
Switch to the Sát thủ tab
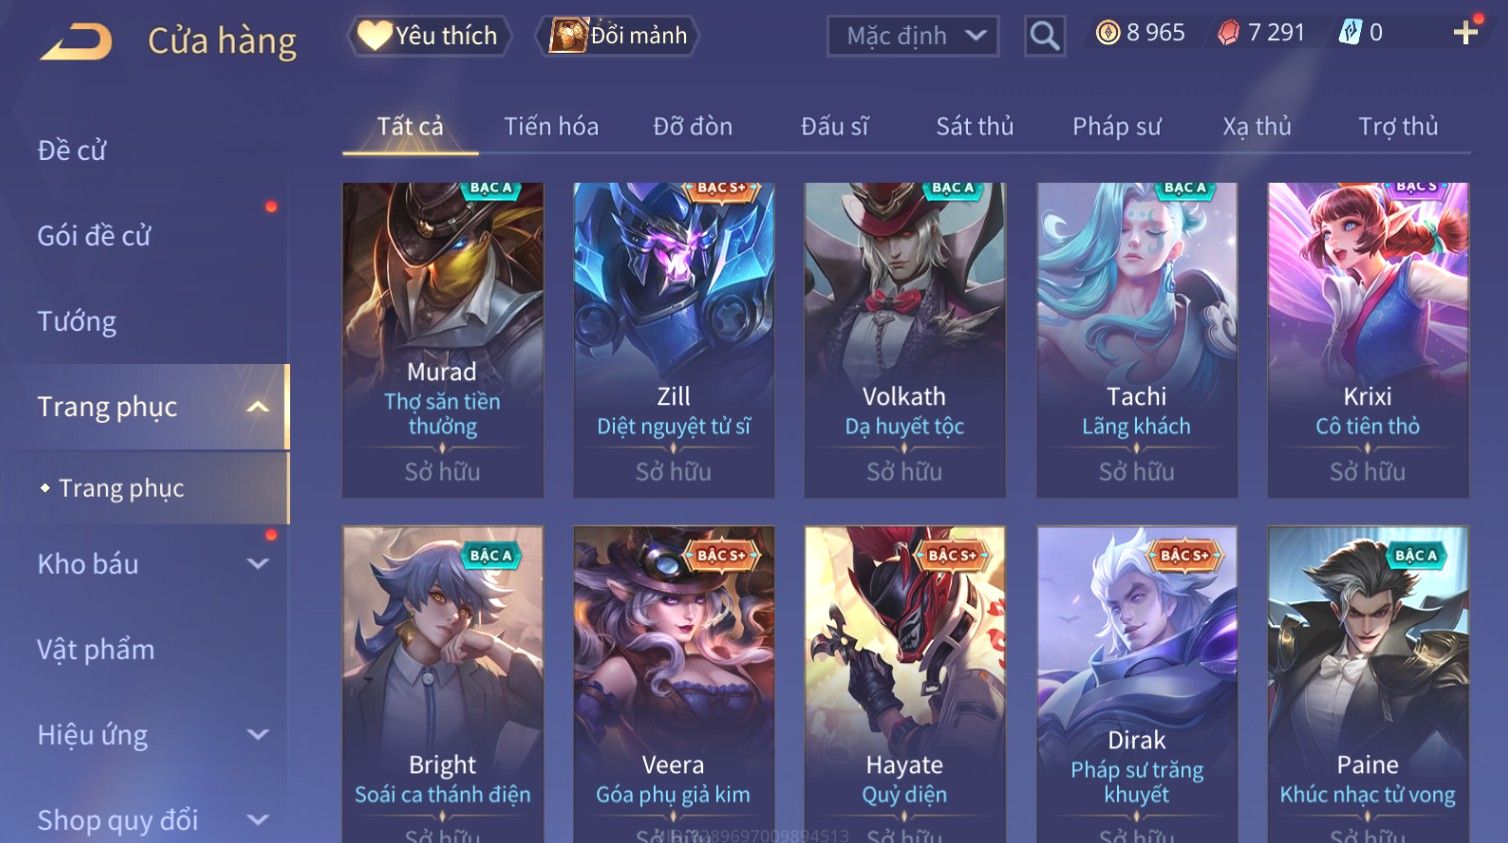[975, 127]
